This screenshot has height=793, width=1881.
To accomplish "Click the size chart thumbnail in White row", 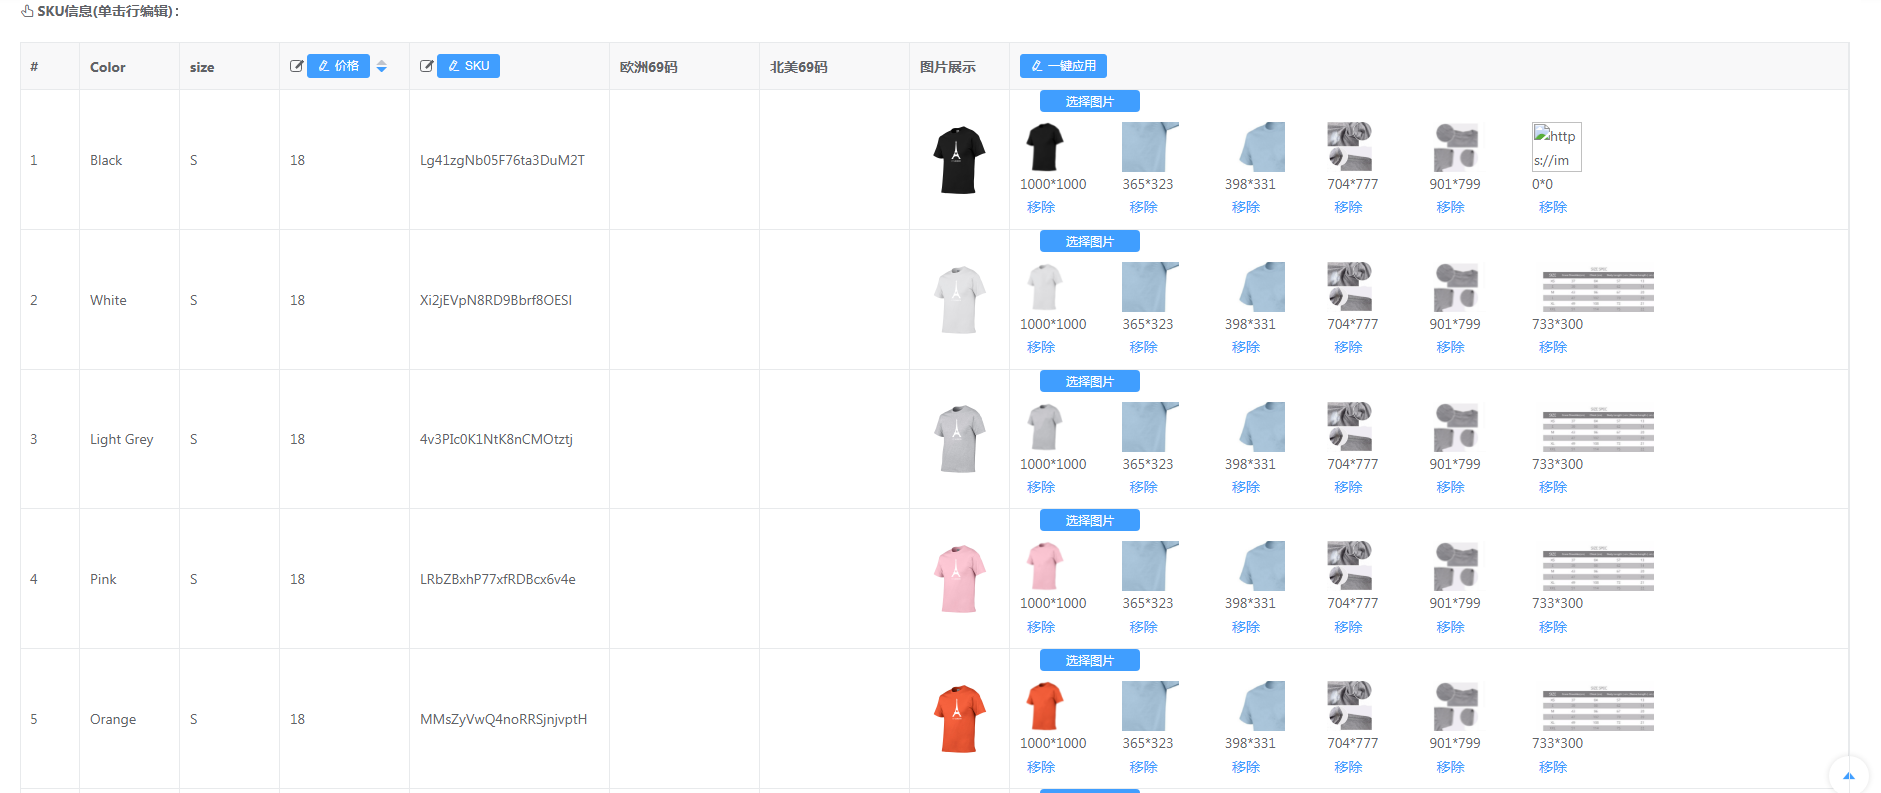I will tap(1597, 290).
